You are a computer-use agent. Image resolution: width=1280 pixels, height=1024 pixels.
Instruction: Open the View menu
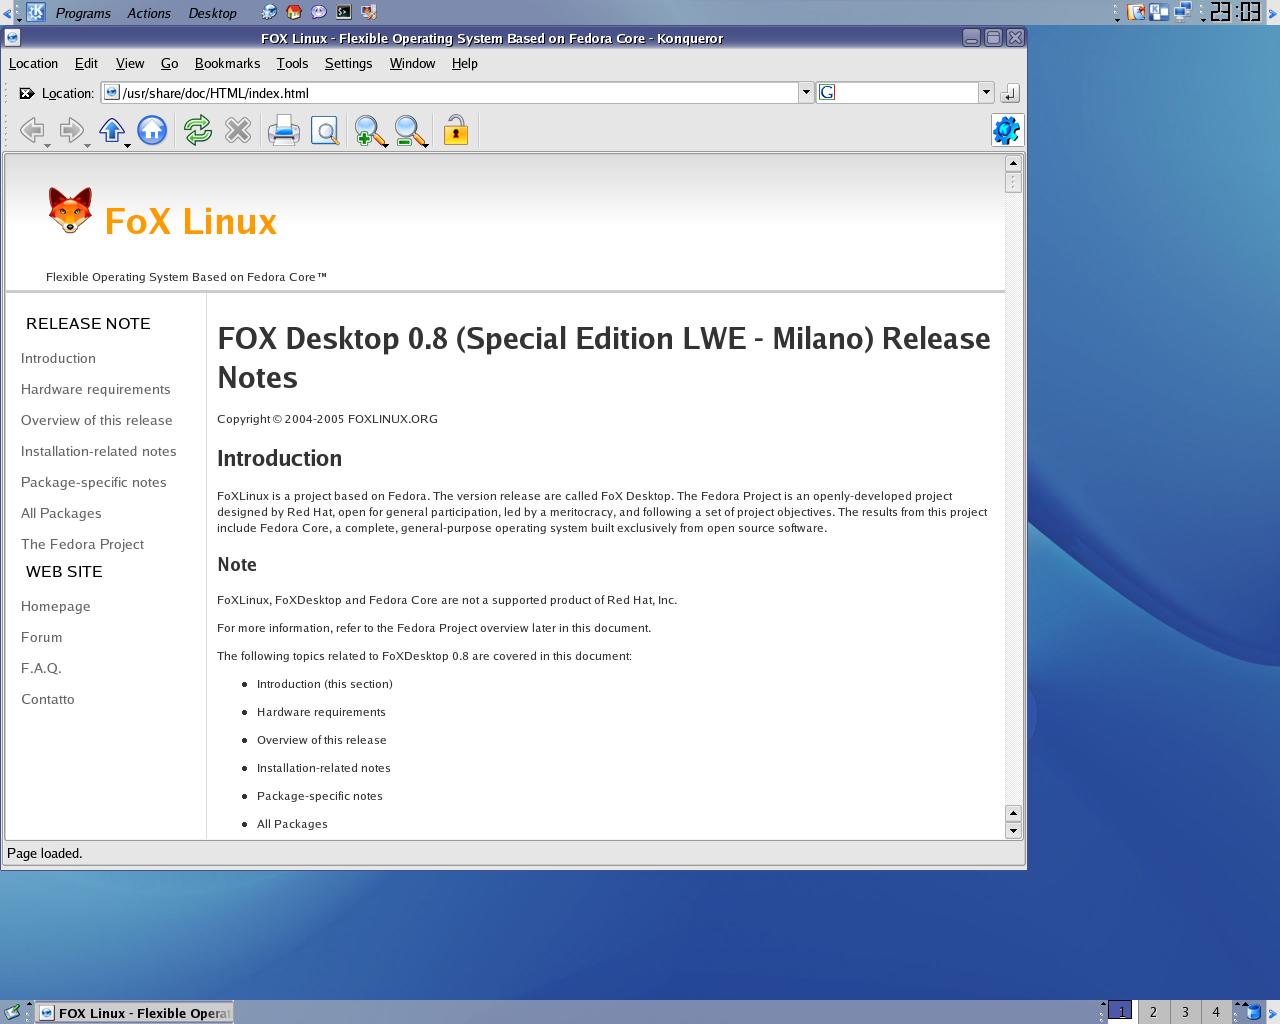pos(130,63)
